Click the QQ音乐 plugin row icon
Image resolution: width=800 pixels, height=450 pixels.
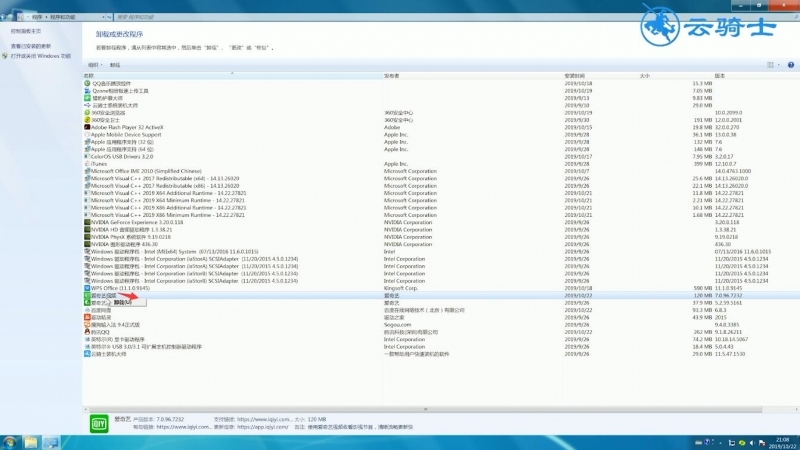[87, 83]
